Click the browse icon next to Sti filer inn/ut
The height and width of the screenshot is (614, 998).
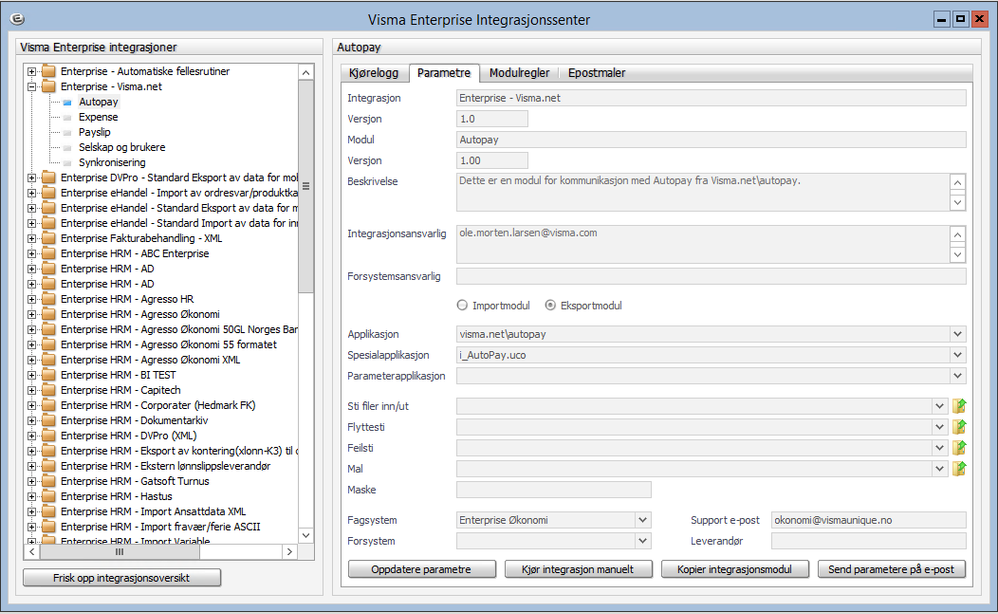point(959,406)
